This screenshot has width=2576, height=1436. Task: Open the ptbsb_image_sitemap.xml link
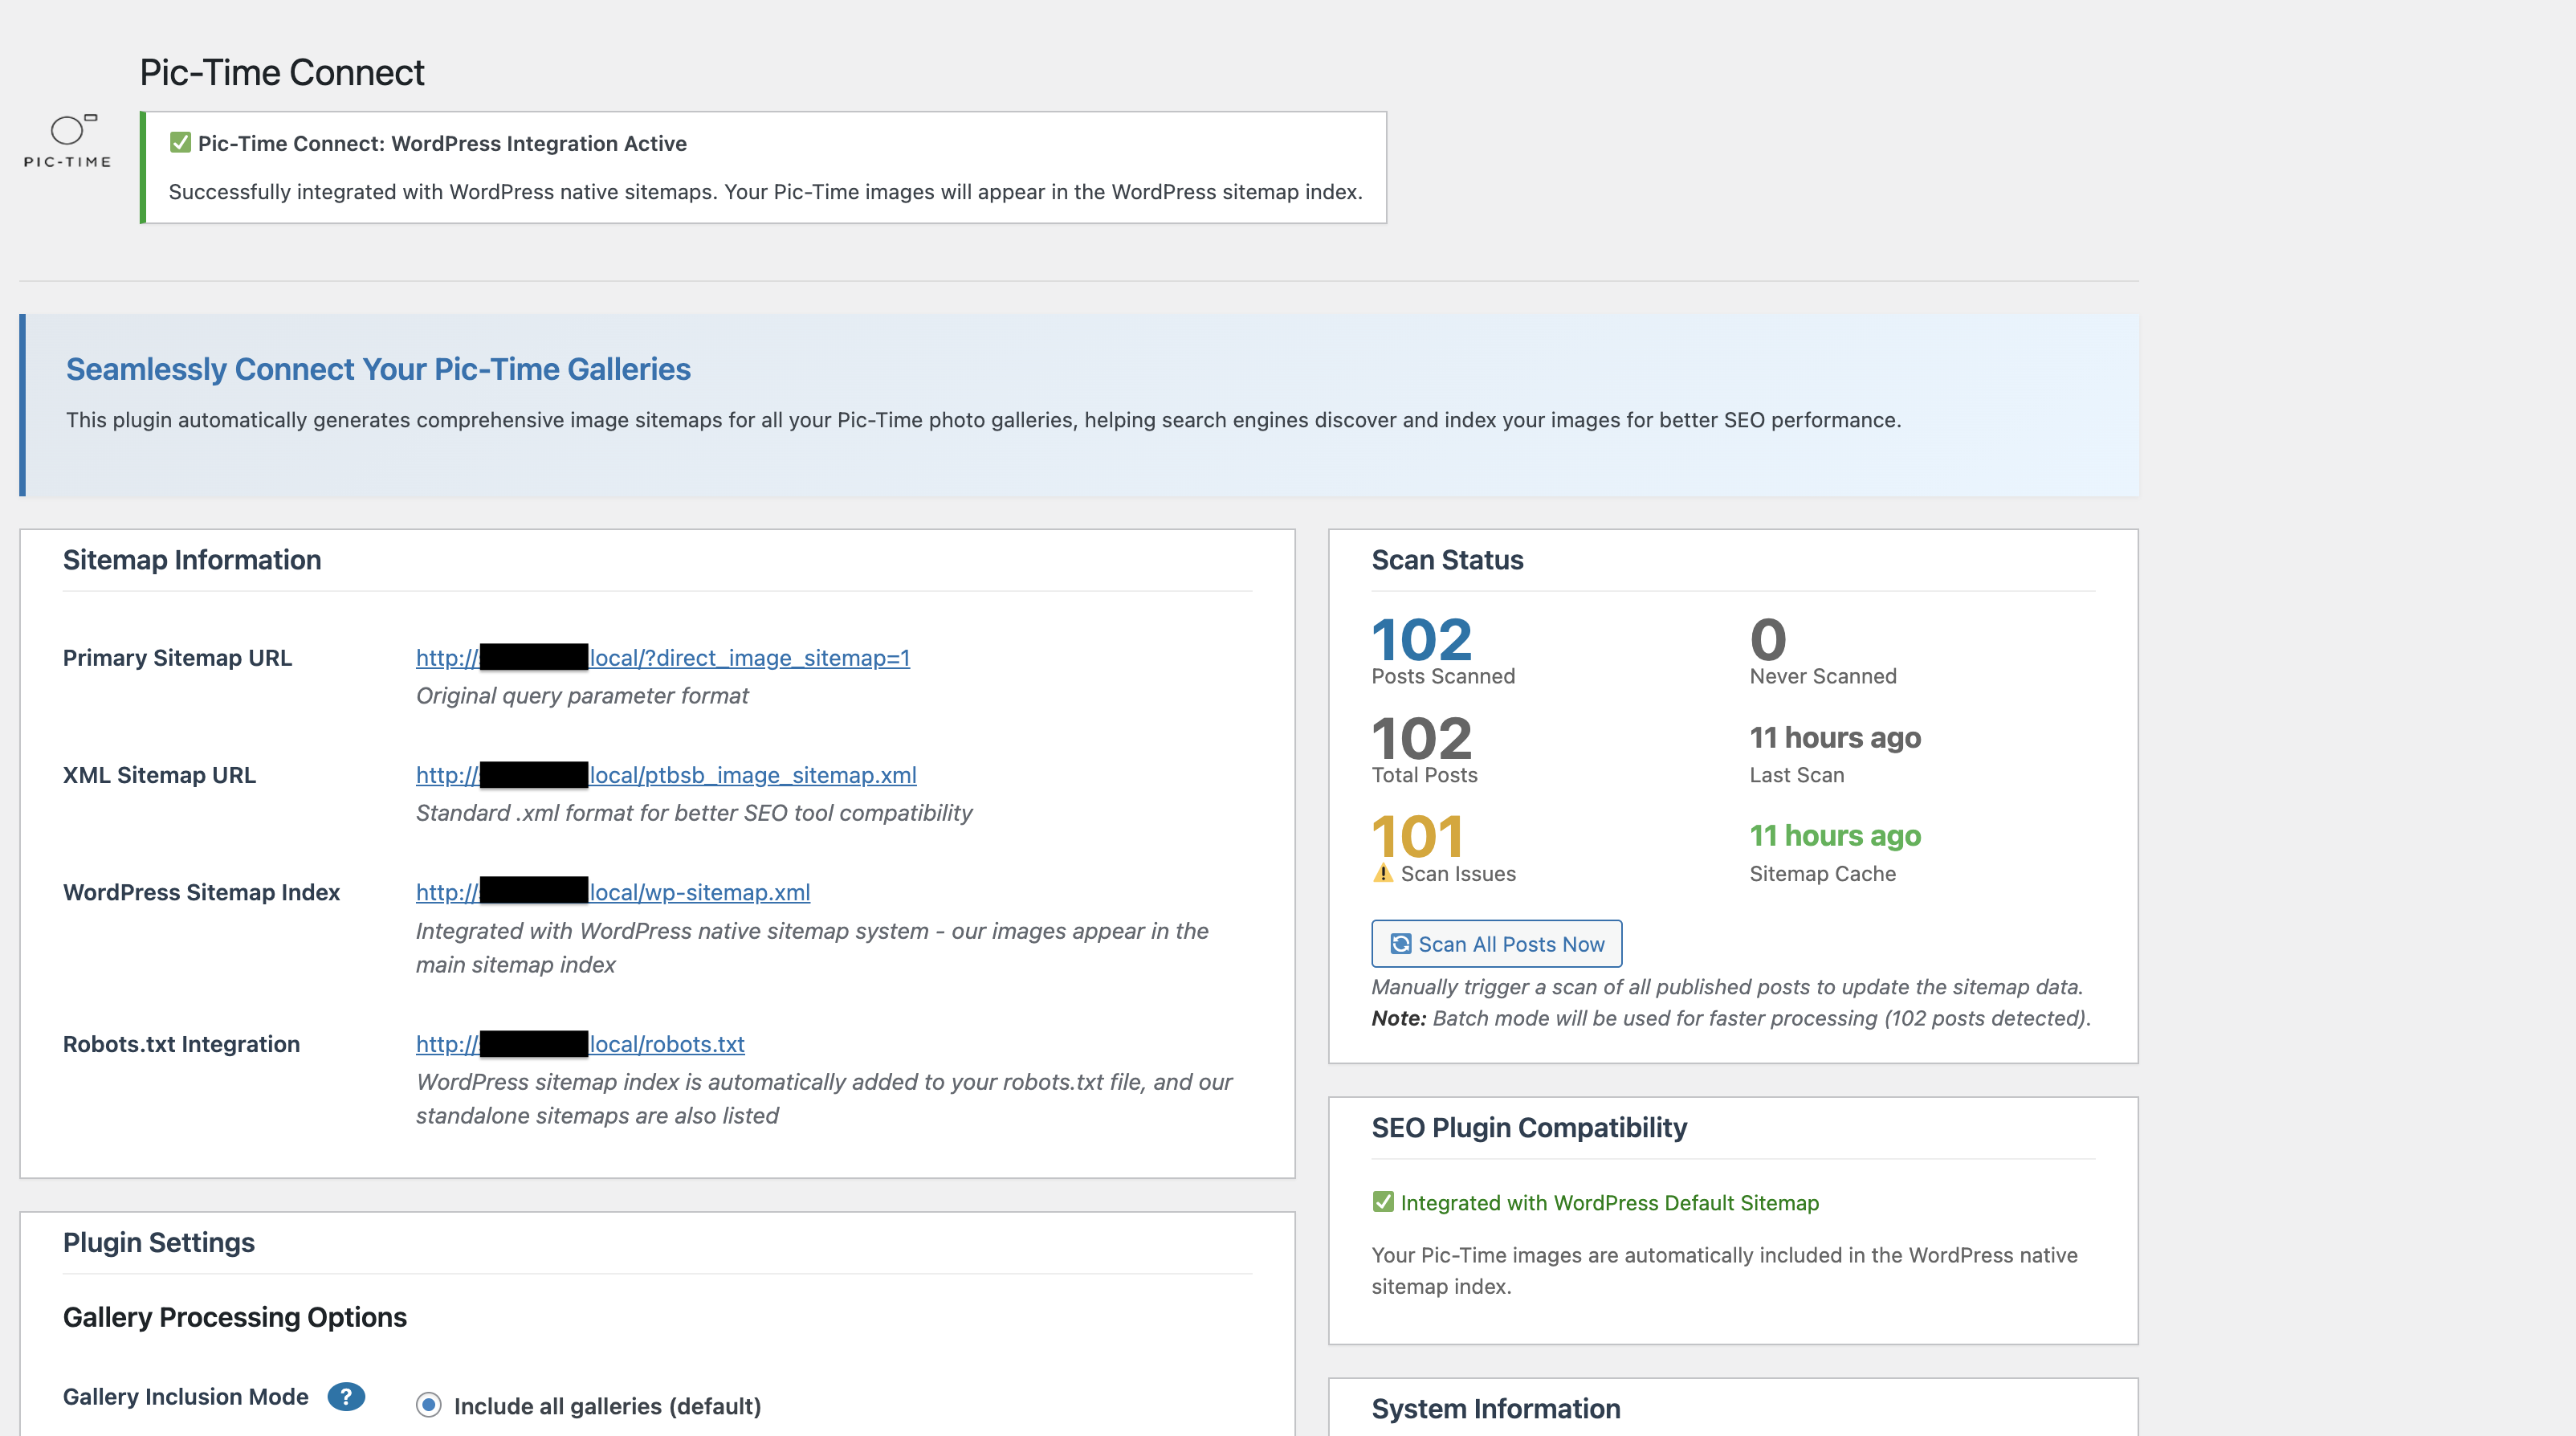[x=665, y=775]
